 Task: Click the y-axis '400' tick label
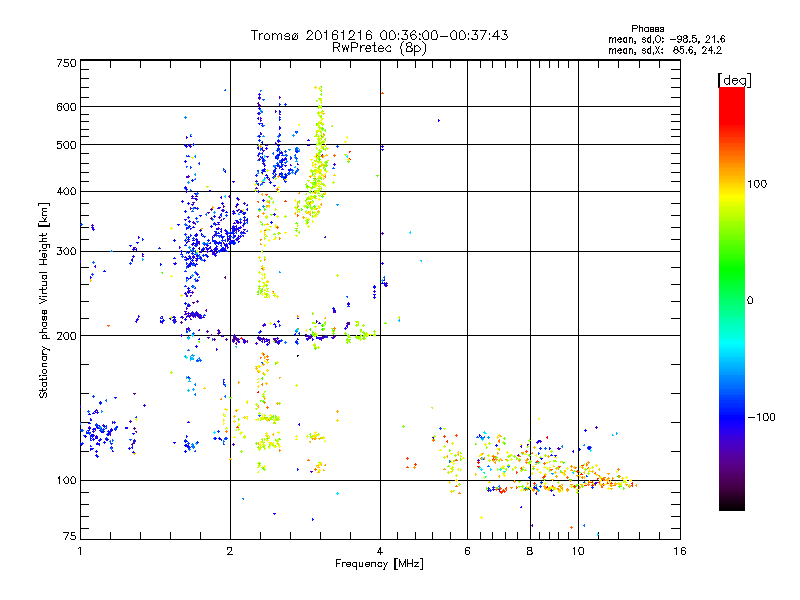pyautogui.click(x=66, y=192)
